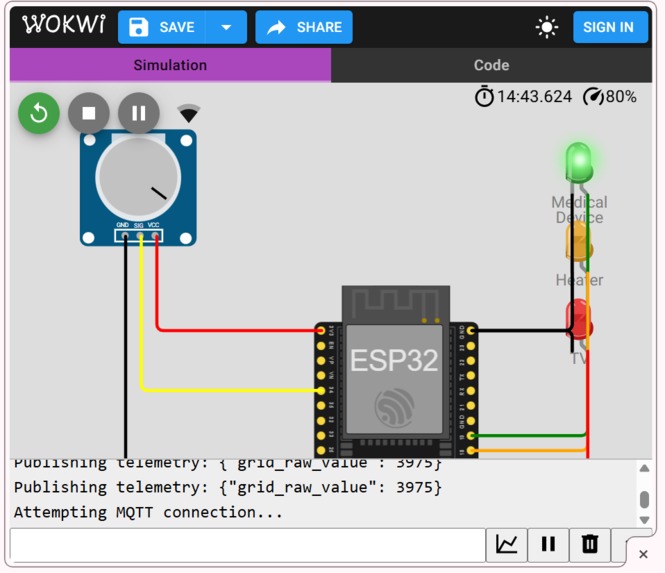Click the 80% simulation speed gauge

610,97
